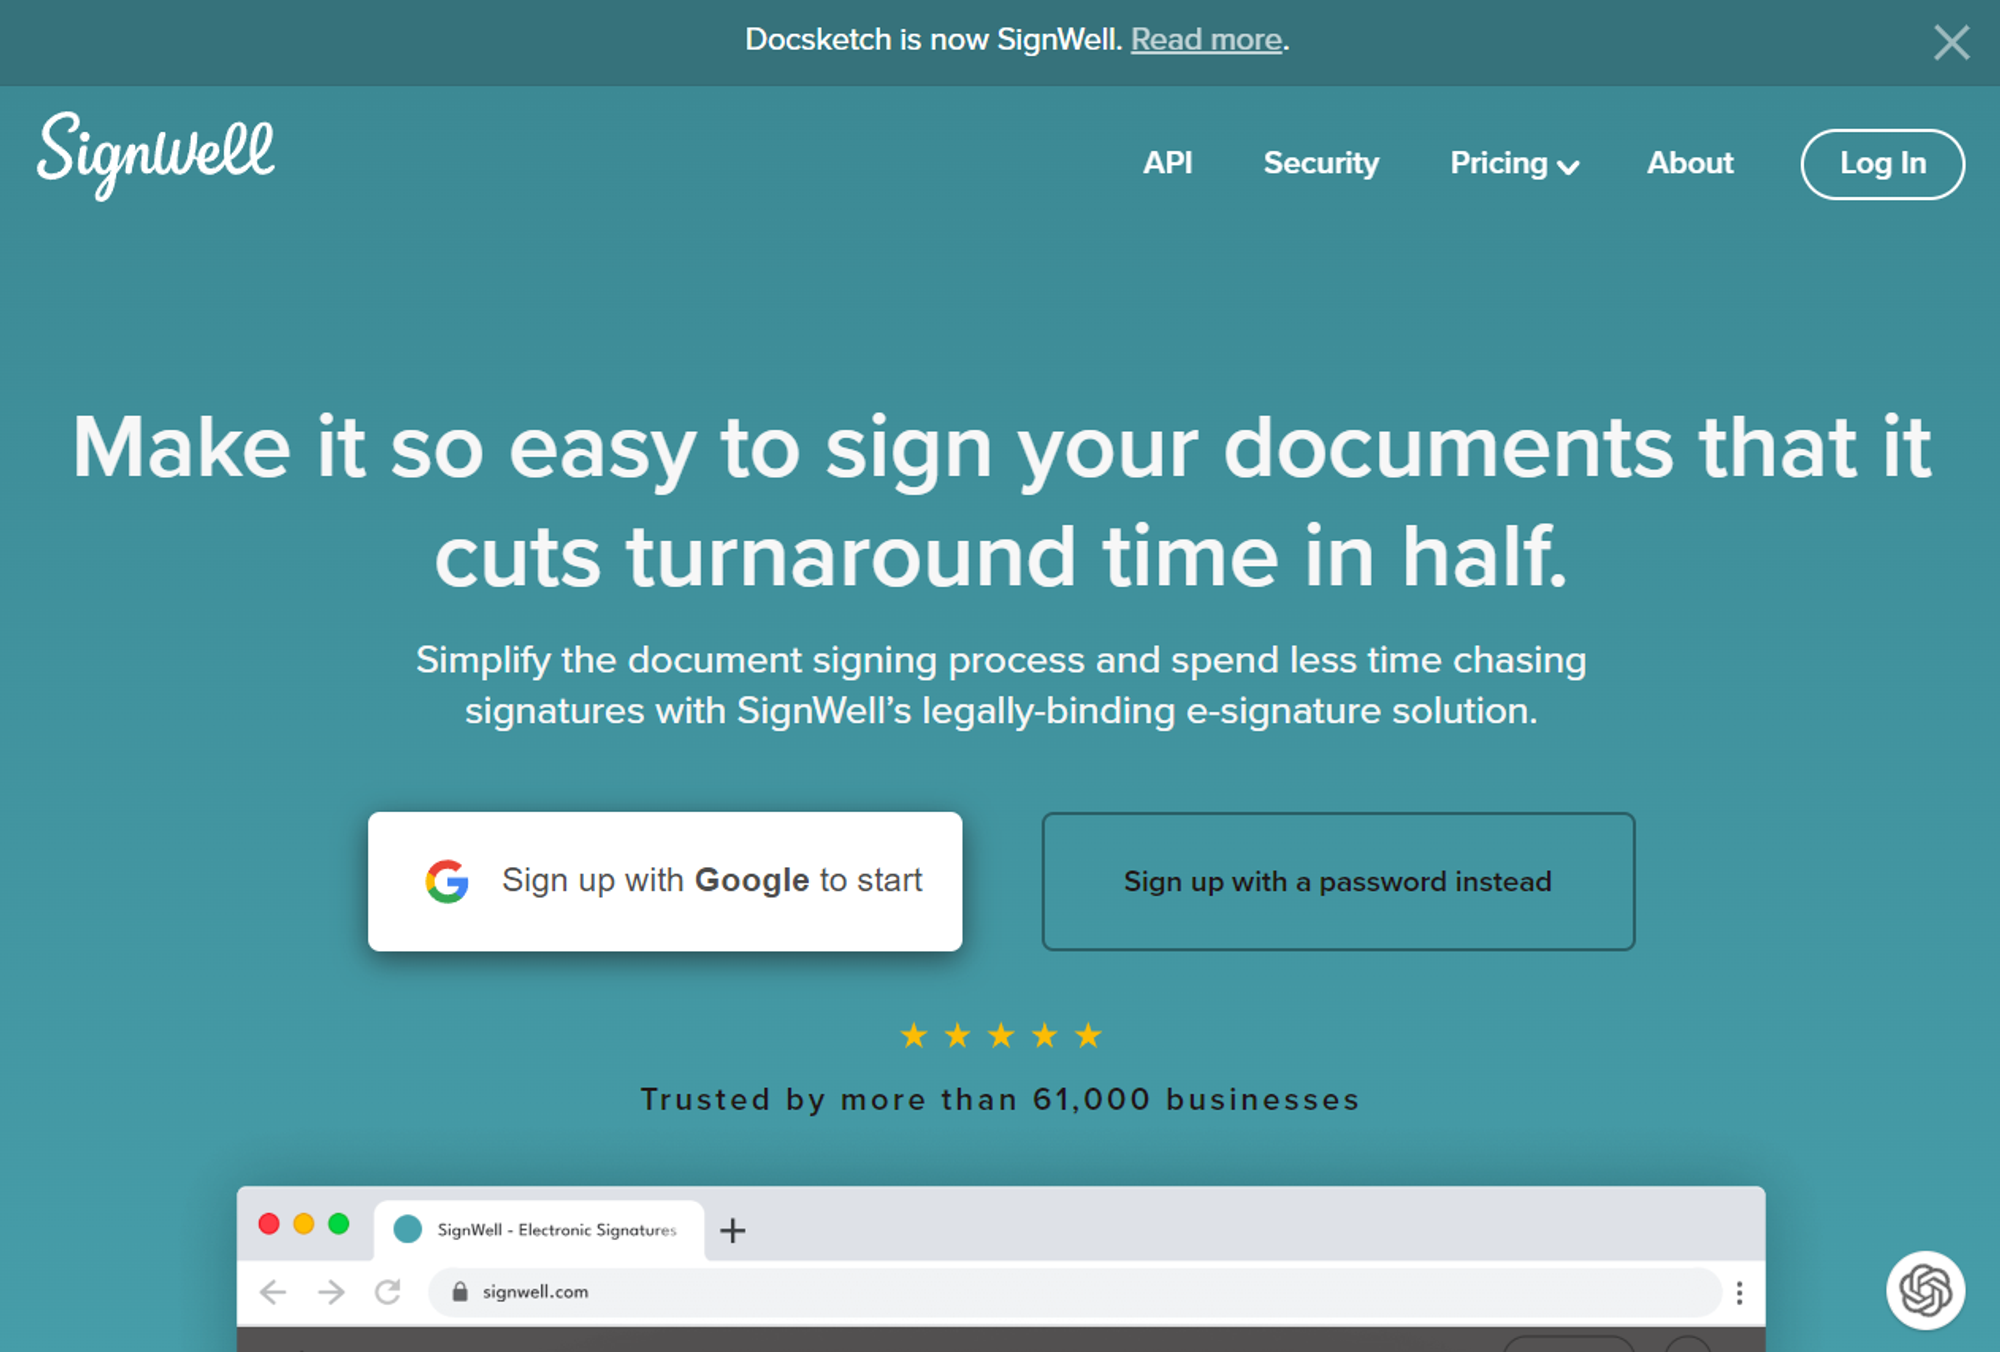Open the Read more link in the banner
The width and height of the screenshot is (2000, 1352).
1205,39
